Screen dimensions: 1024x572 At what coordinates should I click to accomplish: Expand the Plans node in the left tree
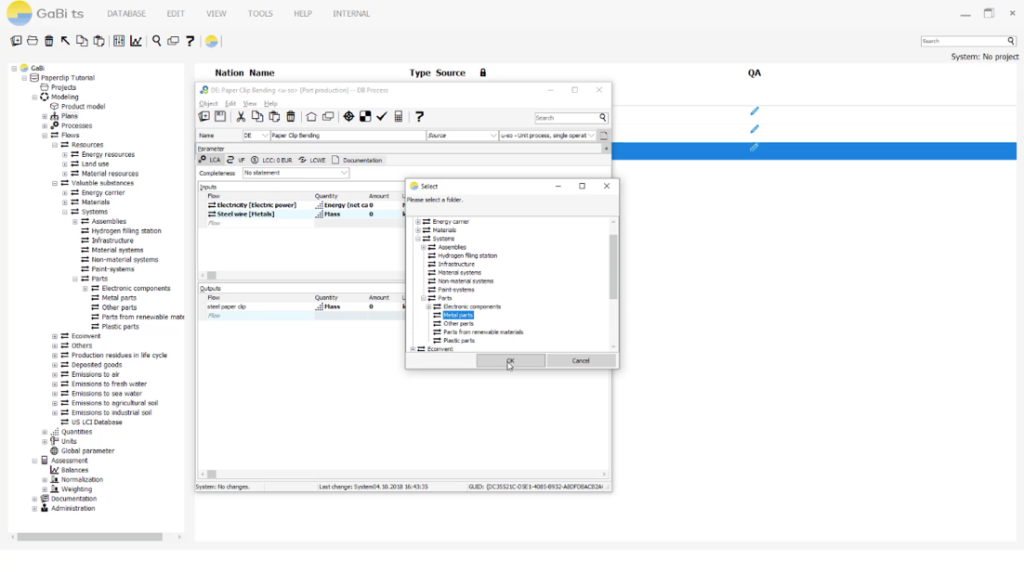45,116
